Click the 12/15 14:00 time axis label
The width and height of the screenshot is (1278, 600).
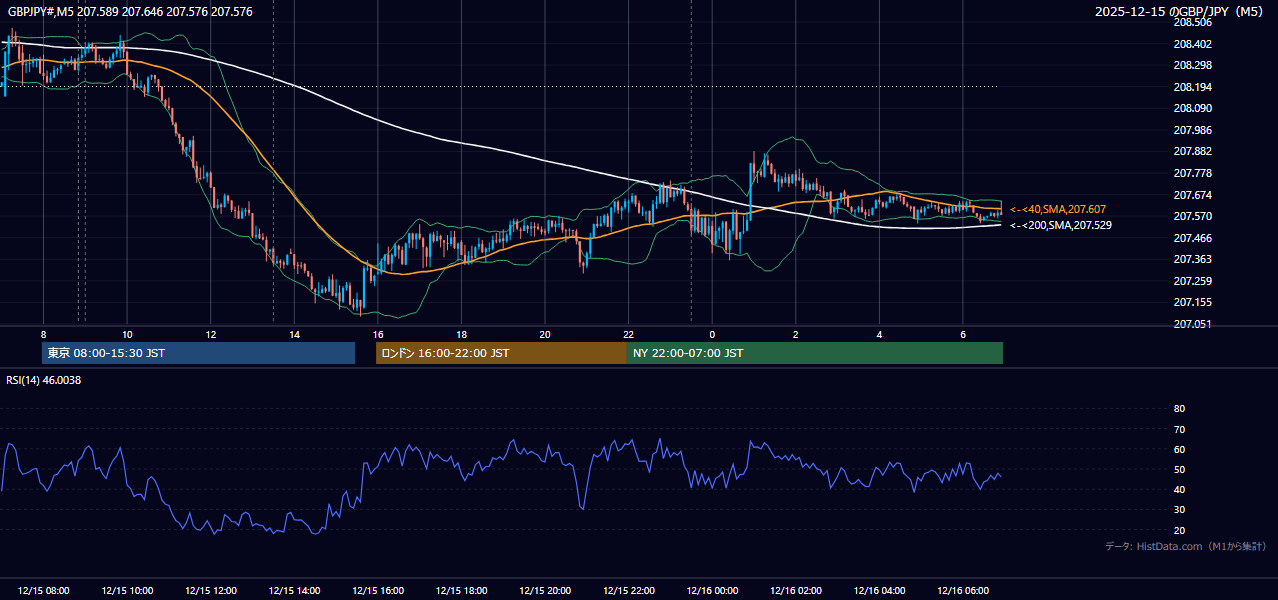click(294, 591)
